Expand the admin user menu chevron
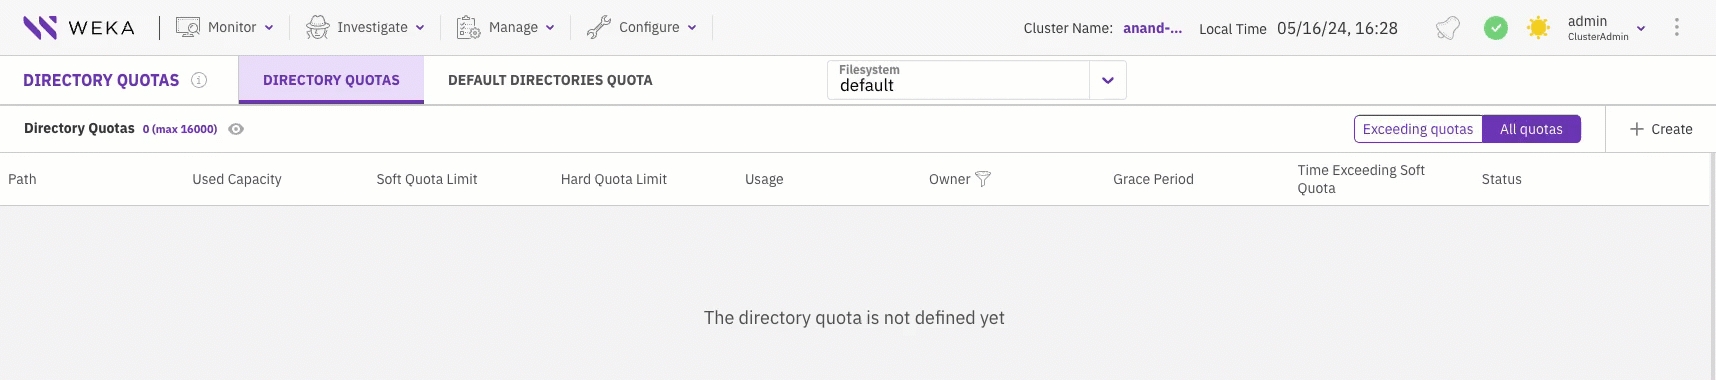Viewport: 1716px width, 380px height. (1641, 28)
